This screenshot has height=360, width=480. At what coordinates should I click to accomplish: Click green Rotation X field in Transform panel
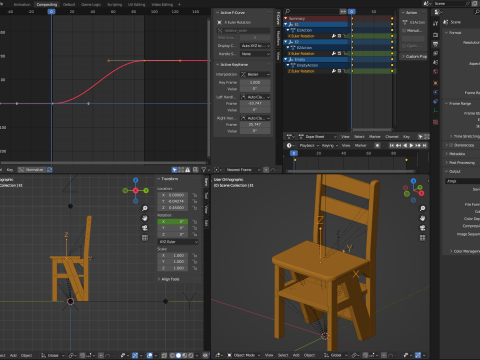(x=173, y=222)
